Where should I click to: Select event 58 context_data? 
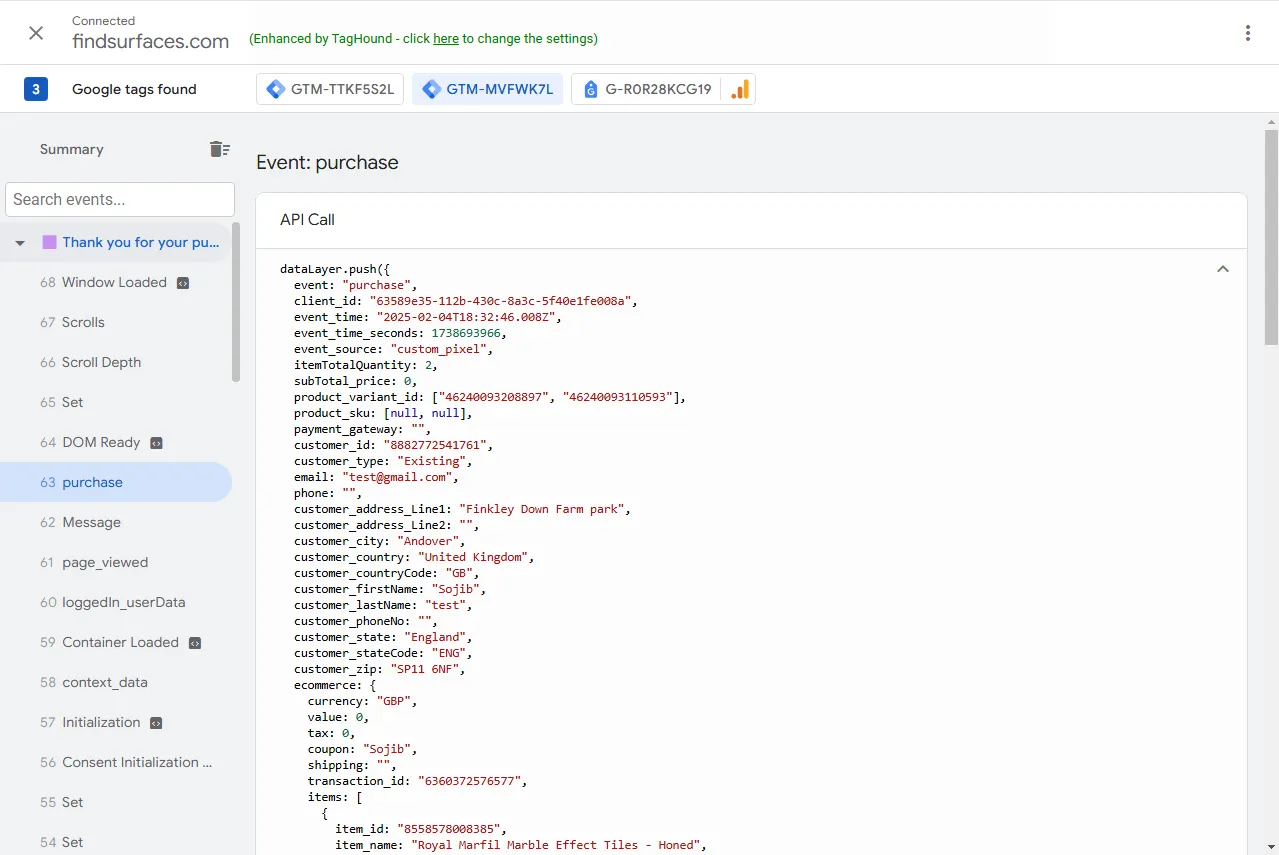pyautogui.click(x=116, y=682)
